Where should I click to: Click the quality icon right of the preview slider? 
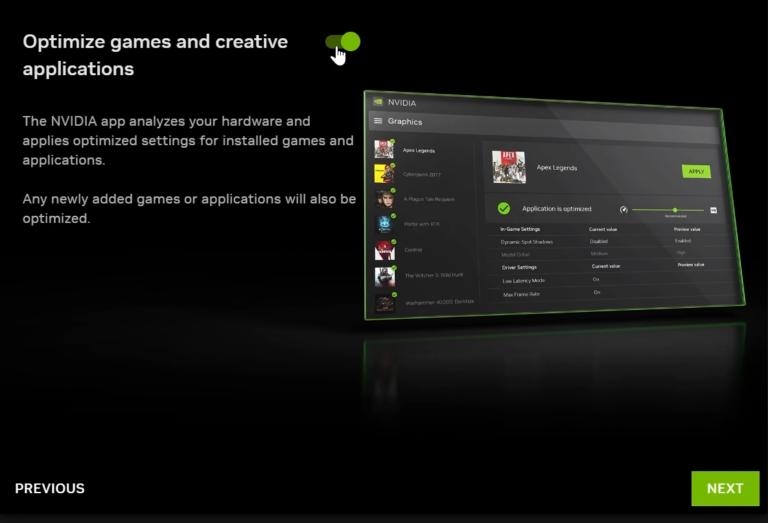pyautogui.click(x=713, y=210)
